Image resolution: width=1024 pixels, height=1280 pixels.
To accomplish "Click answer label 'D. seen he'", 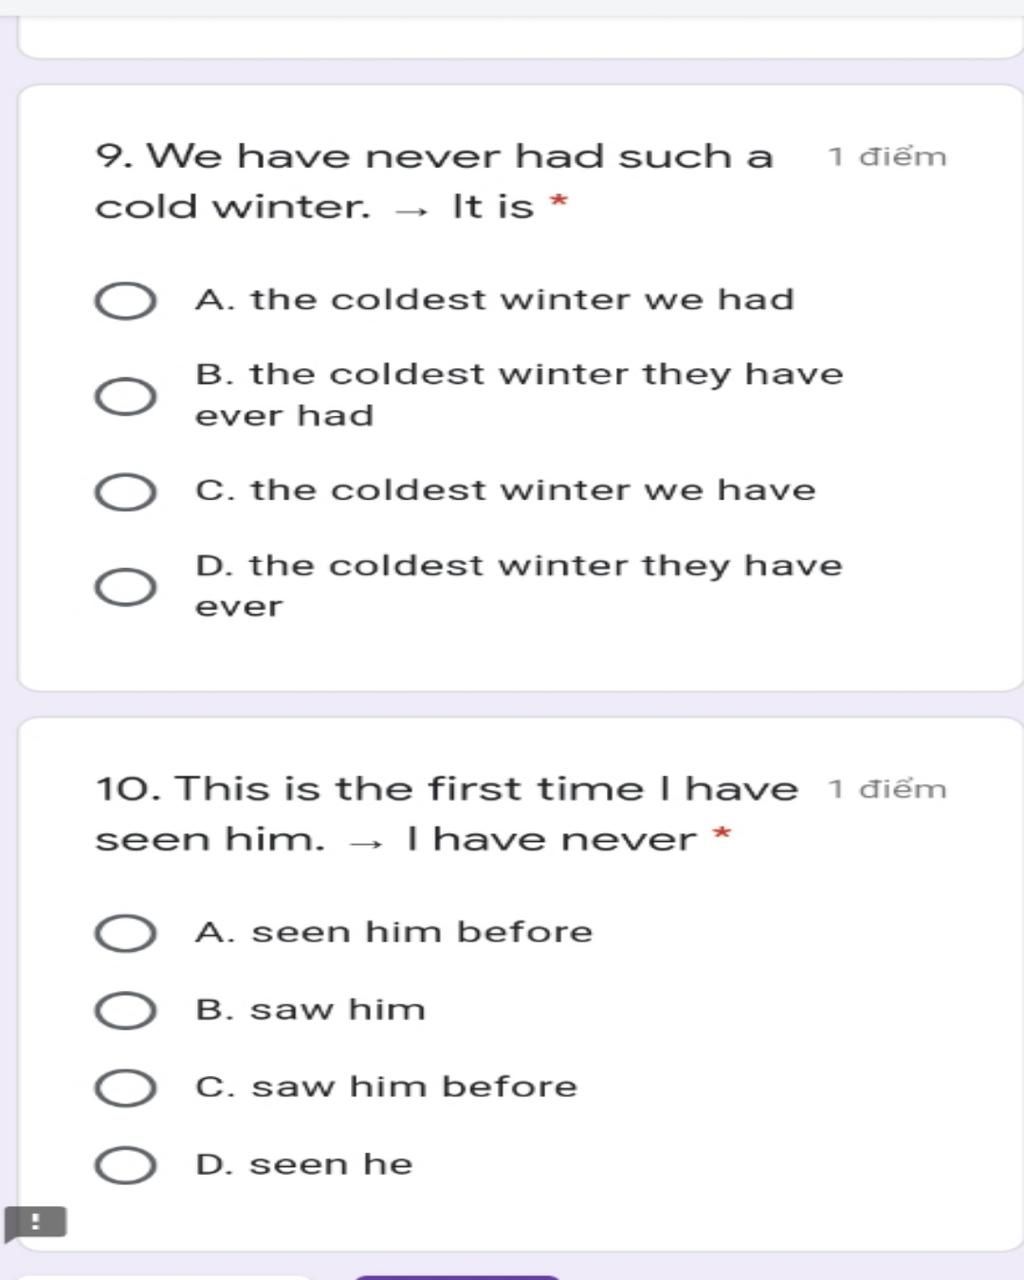I will coord(304,1164).
